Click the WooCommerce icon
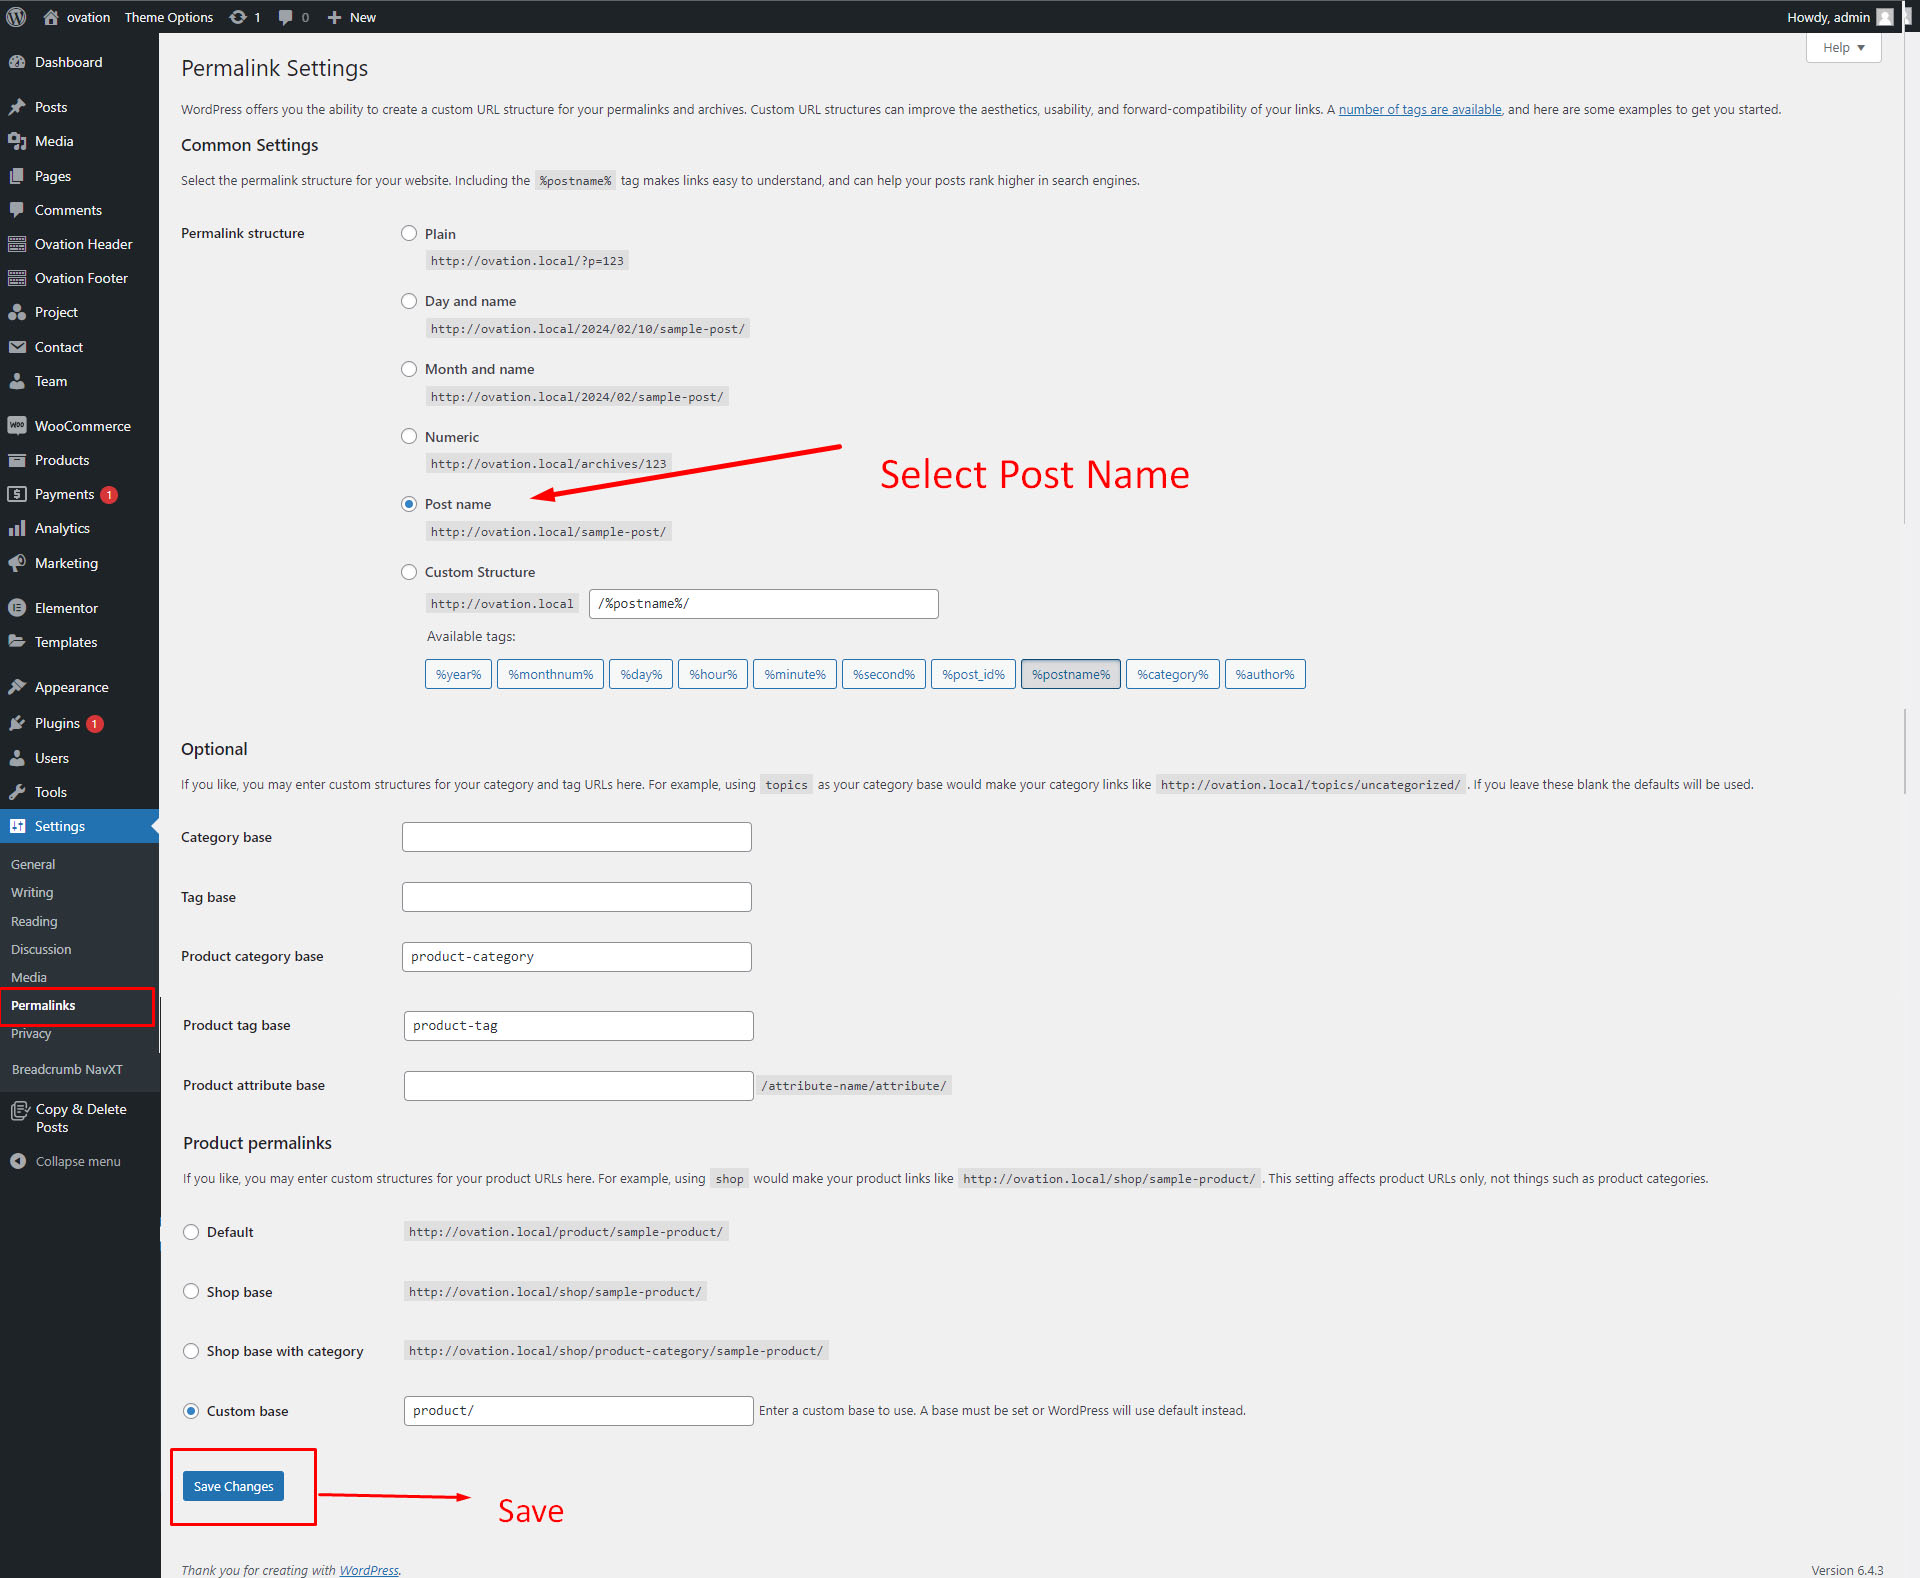1920x1578 pixels. 17,426
